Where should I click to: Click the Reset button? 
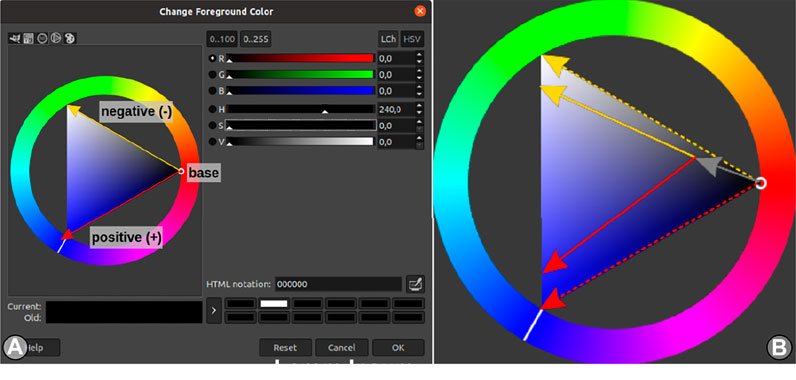pyautogui.click(x=285, y=348)
